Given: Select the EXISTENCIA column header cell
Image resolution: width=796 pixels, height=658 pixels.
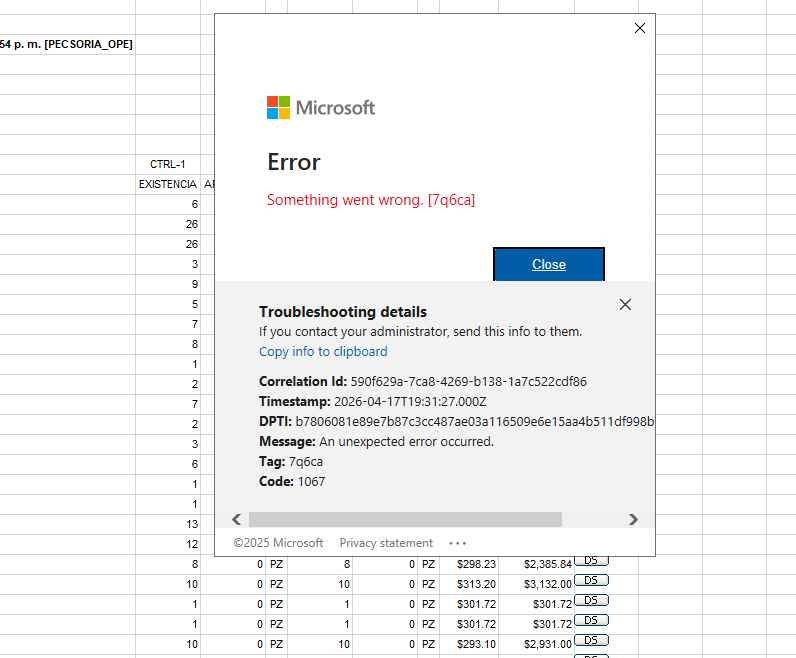Looking at the screenshot, I should 167,184.
